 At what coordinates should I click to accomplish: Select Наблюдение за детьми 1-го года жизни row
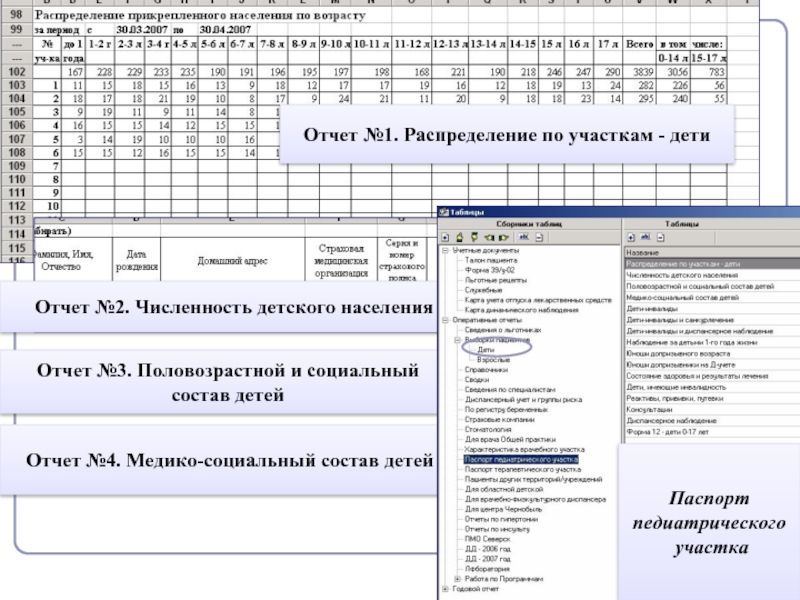point(712,342)
